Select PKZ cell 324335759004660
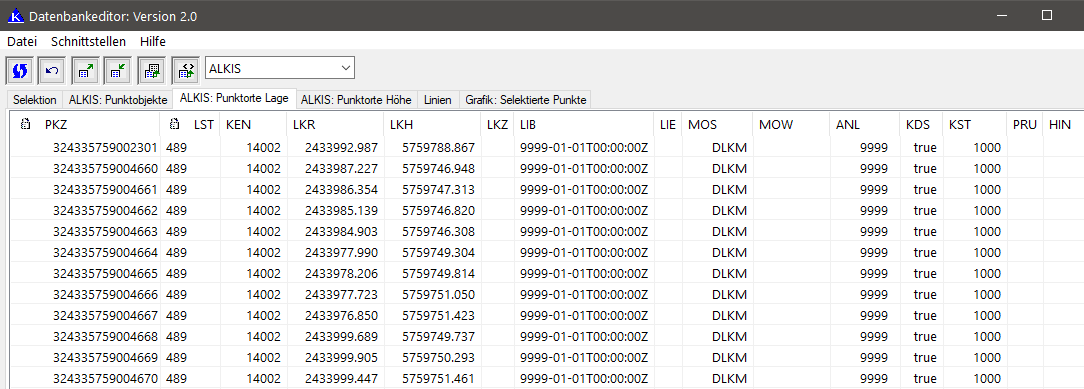 [x=105, y=168]
